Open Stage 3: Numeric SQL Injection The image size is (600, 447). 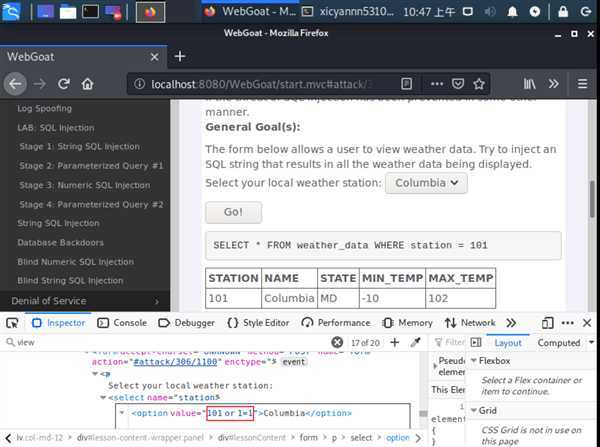pos(85,185)
